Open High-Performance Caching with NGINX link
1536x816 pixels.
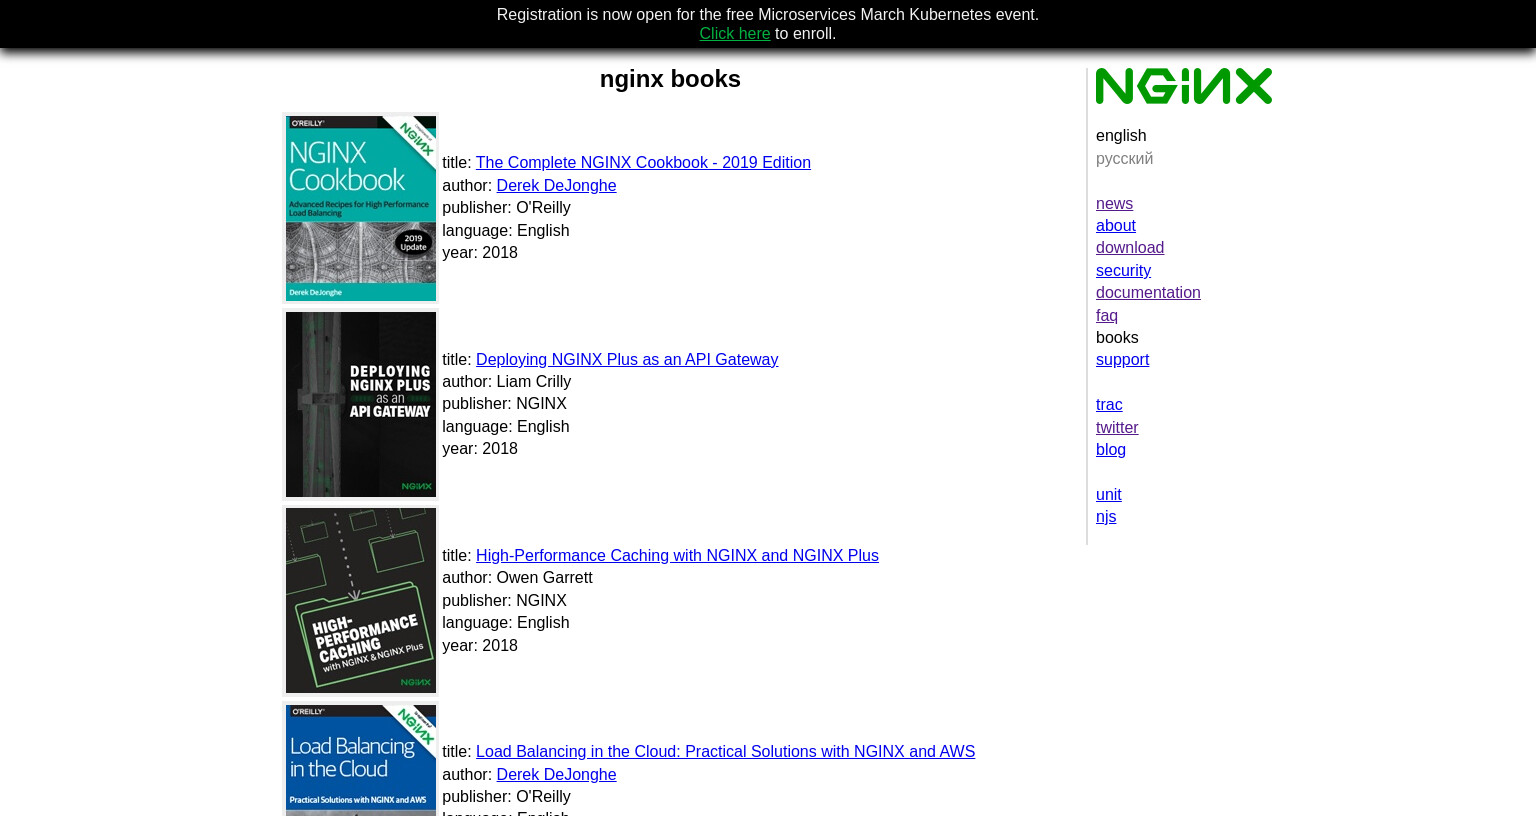pos(677,555)
